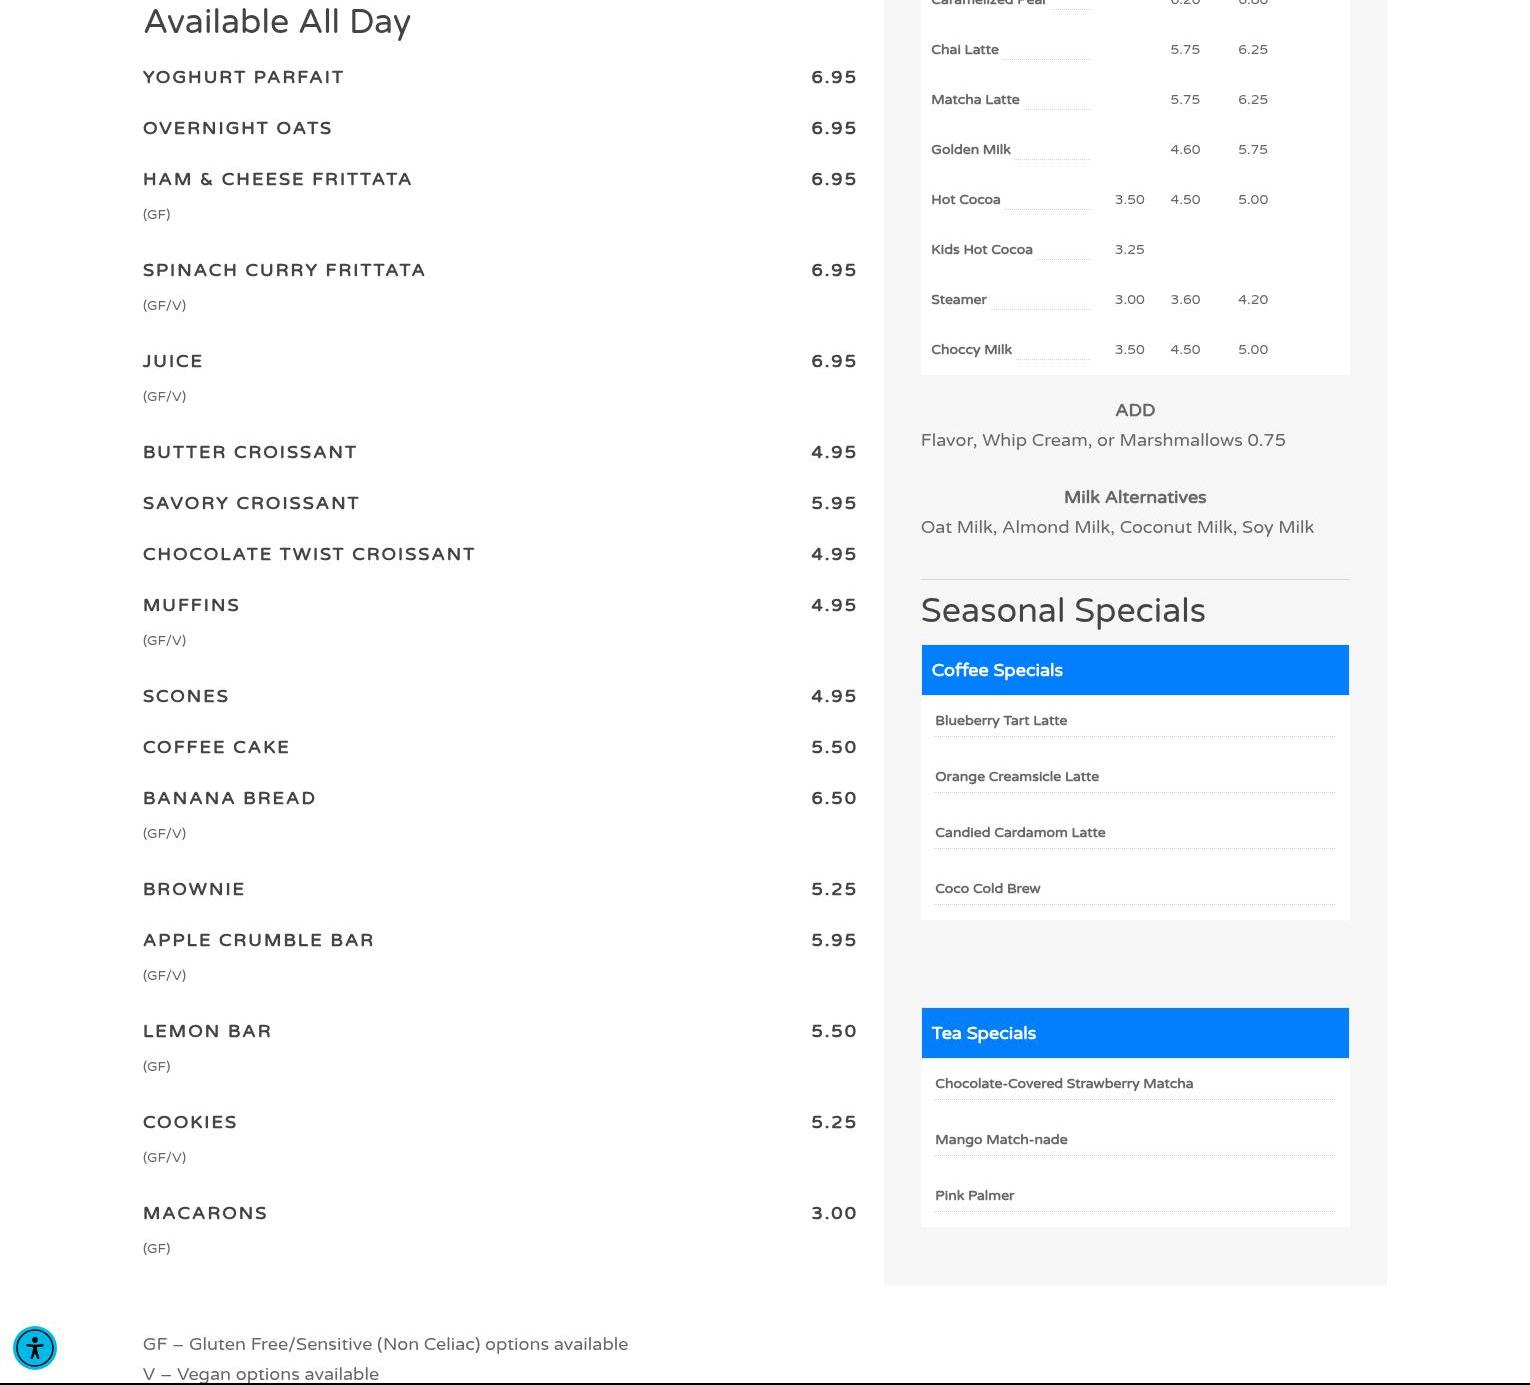Open the accessibility widget icon
This screenshot has height=1385, width=1530.
tap(35, 1348)
